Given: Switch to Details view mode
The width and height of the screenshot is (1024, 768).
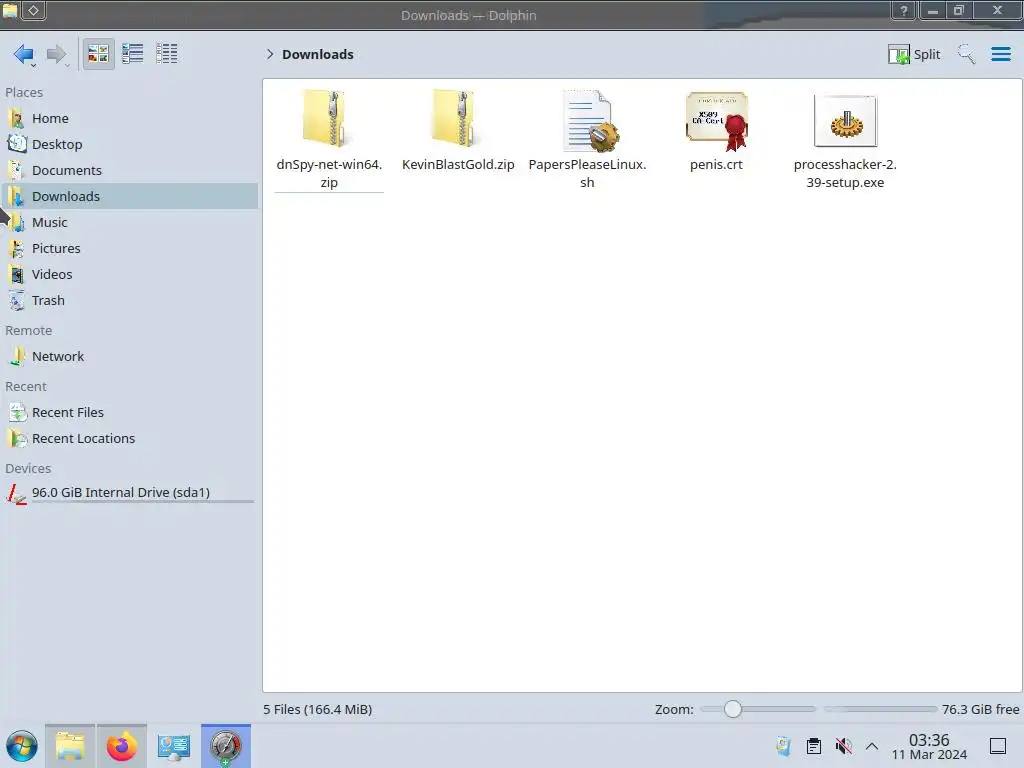Looking at the screenshot, I should tap(167, 54).
